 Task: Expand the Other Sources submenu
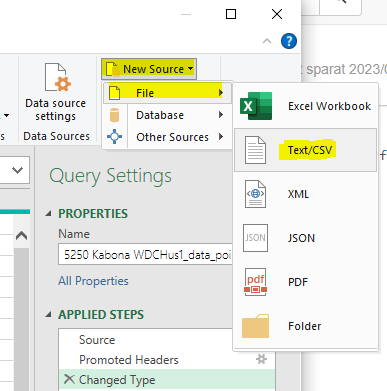(167, 137)
